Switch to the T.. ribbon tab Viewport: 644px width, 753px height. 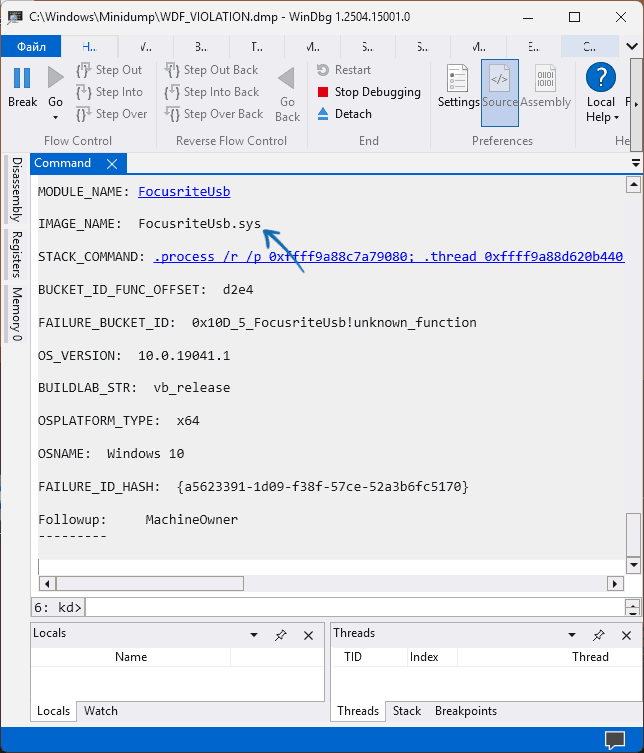point(257,47)
